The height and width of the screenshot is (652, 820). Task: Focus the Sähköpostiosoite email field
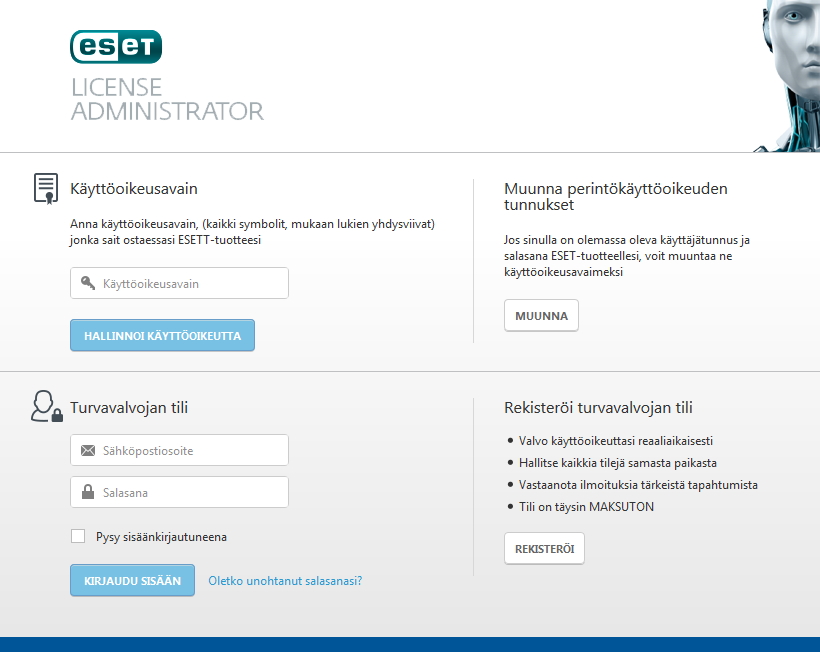(179, 450)
